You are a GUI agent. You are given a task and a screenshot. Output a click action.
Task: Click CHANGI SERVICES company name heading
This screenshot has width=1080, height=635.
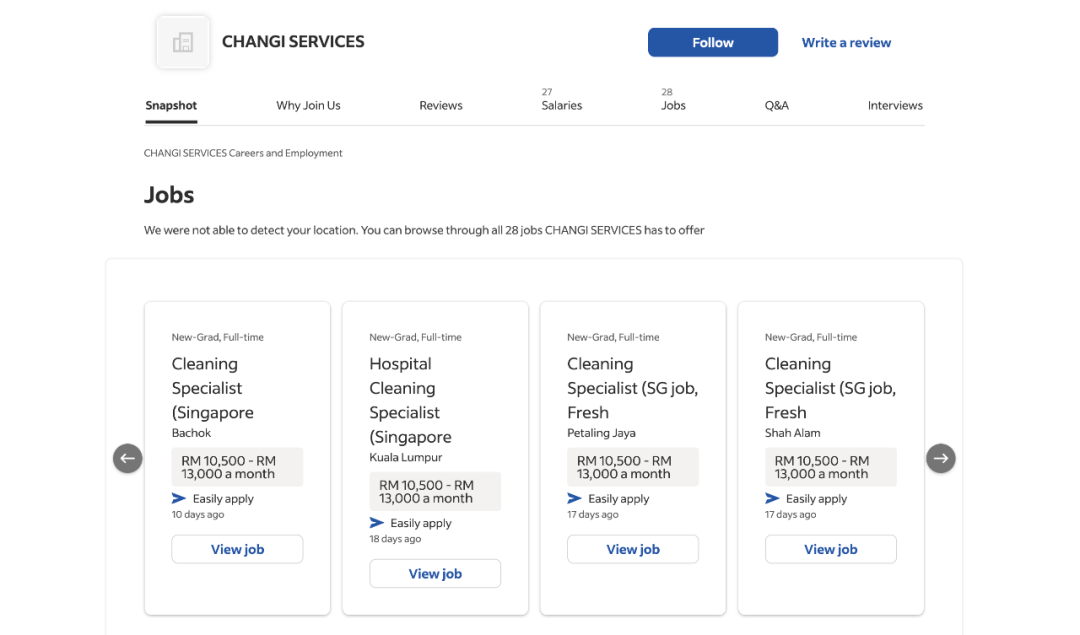tap(293, 41)
